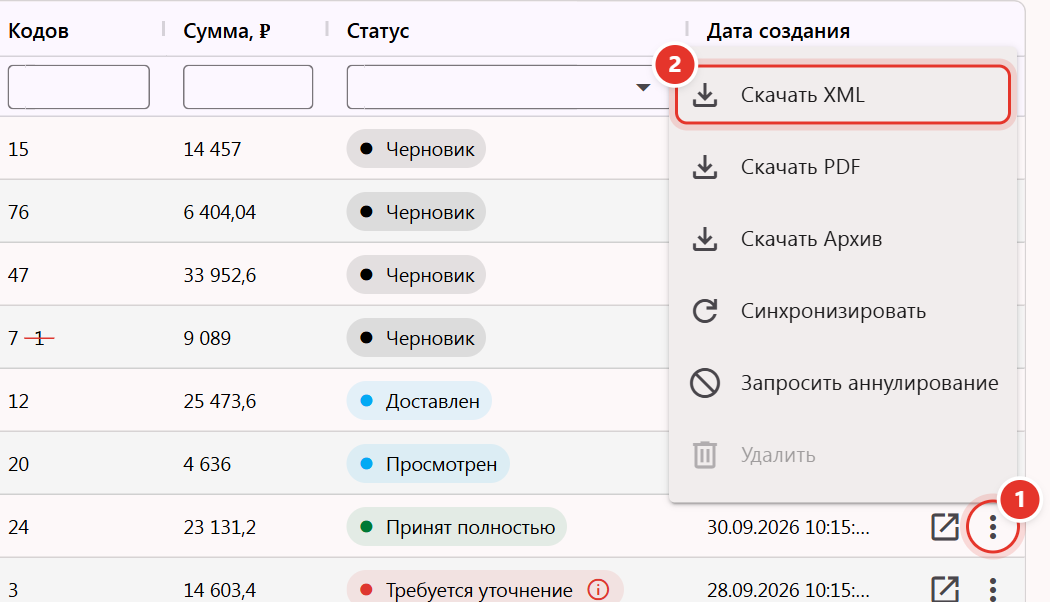Expand the Статус filter dropdown
The height and width of the screenshot is (602, 1050).
click(643, 87)
